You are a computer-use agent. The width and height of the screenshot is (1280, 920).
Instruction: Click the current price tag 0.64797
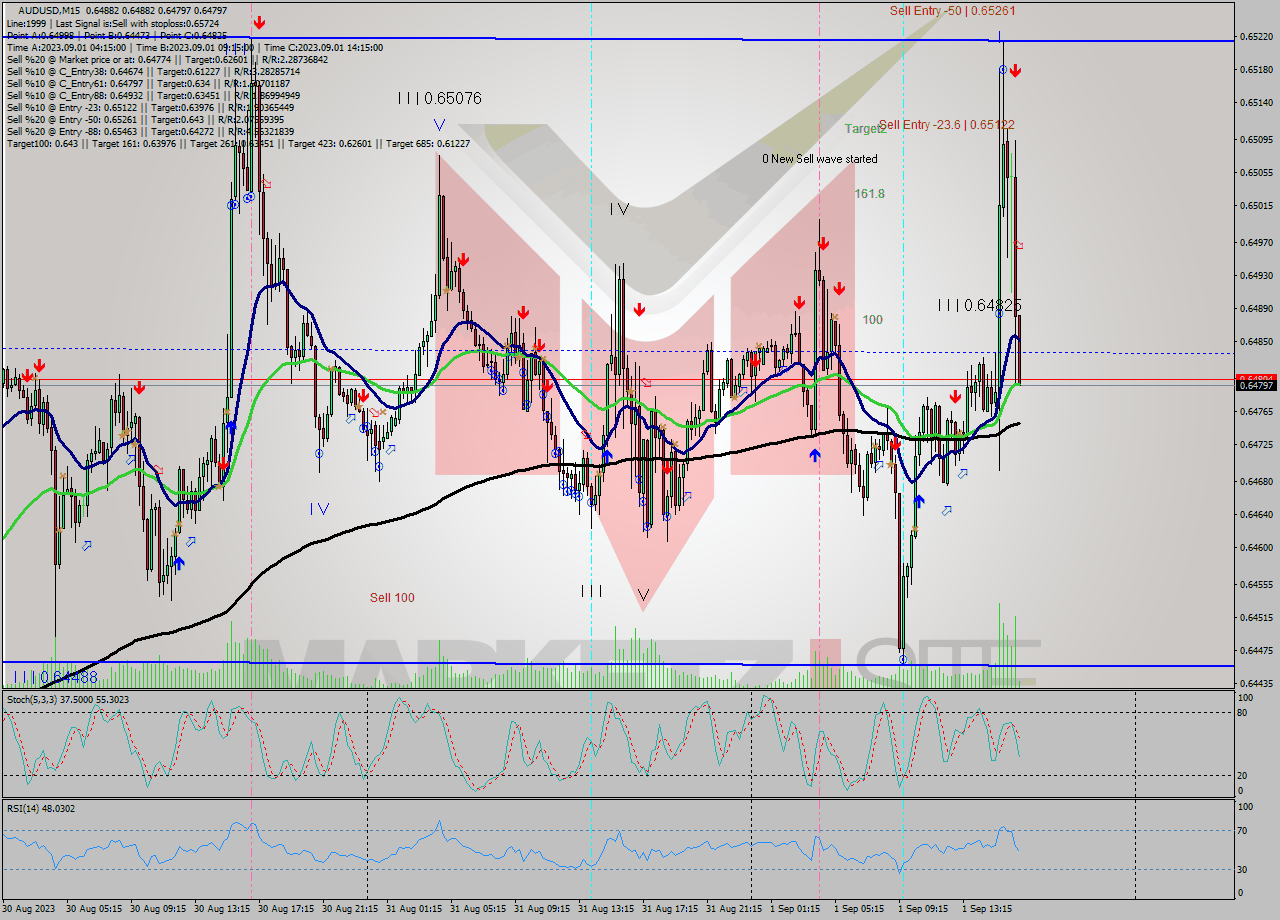(1256, 385)
